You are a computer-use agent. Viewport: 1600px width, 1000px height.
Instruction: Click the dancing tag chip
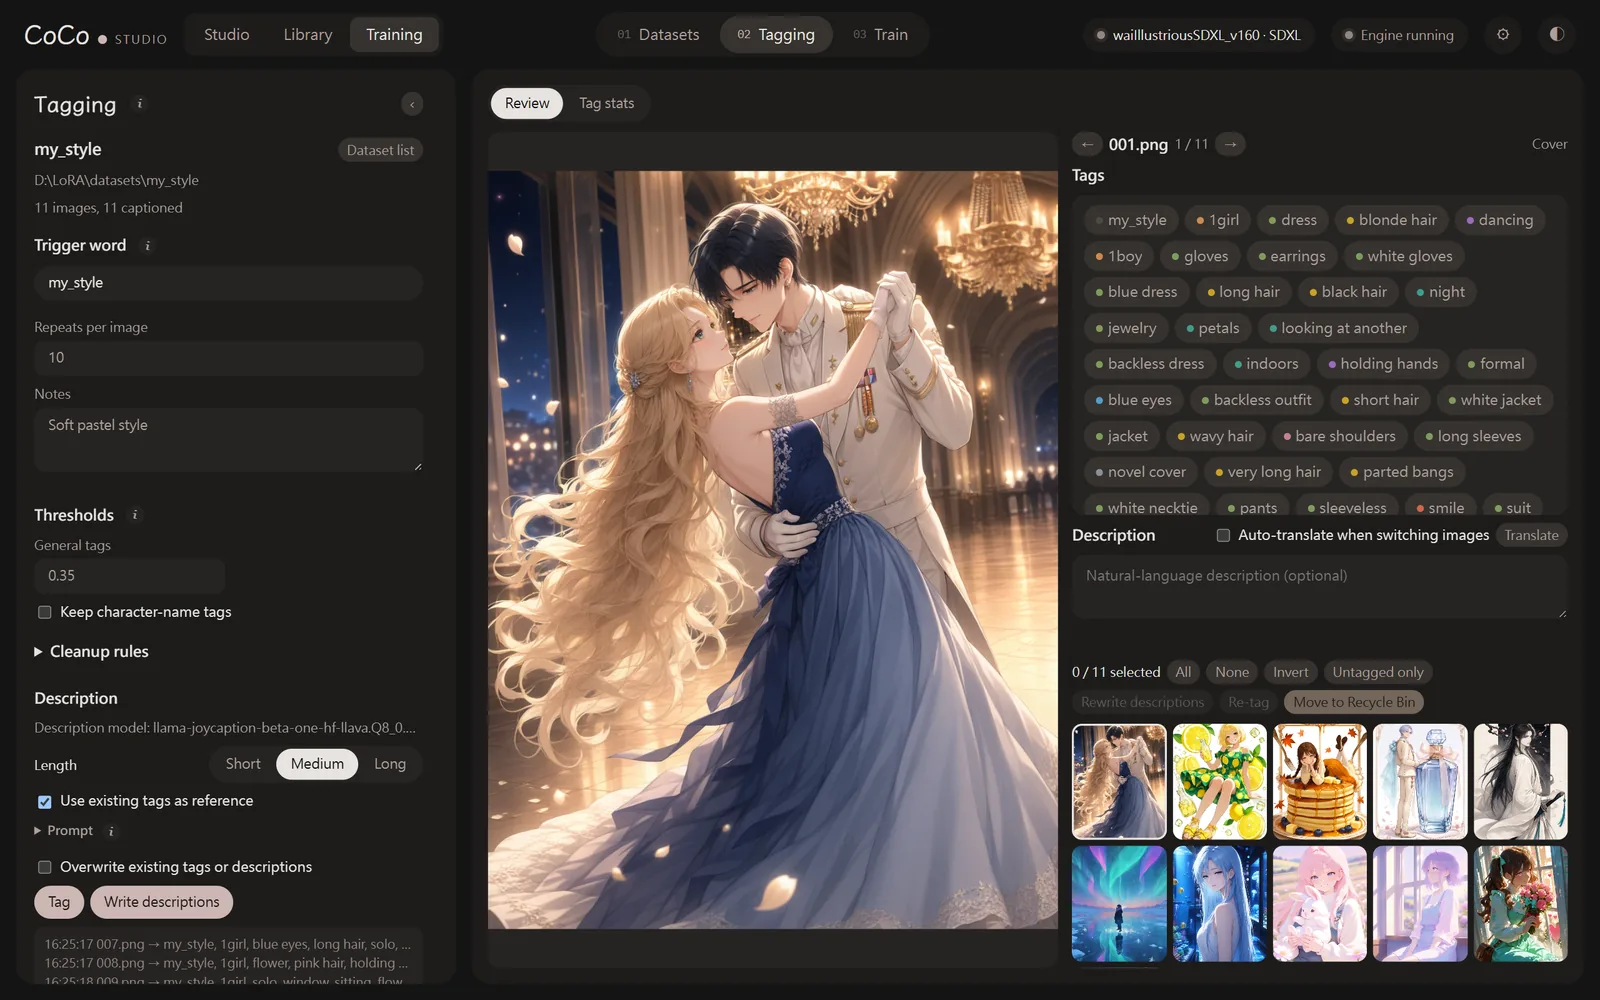coord(1500,220)
